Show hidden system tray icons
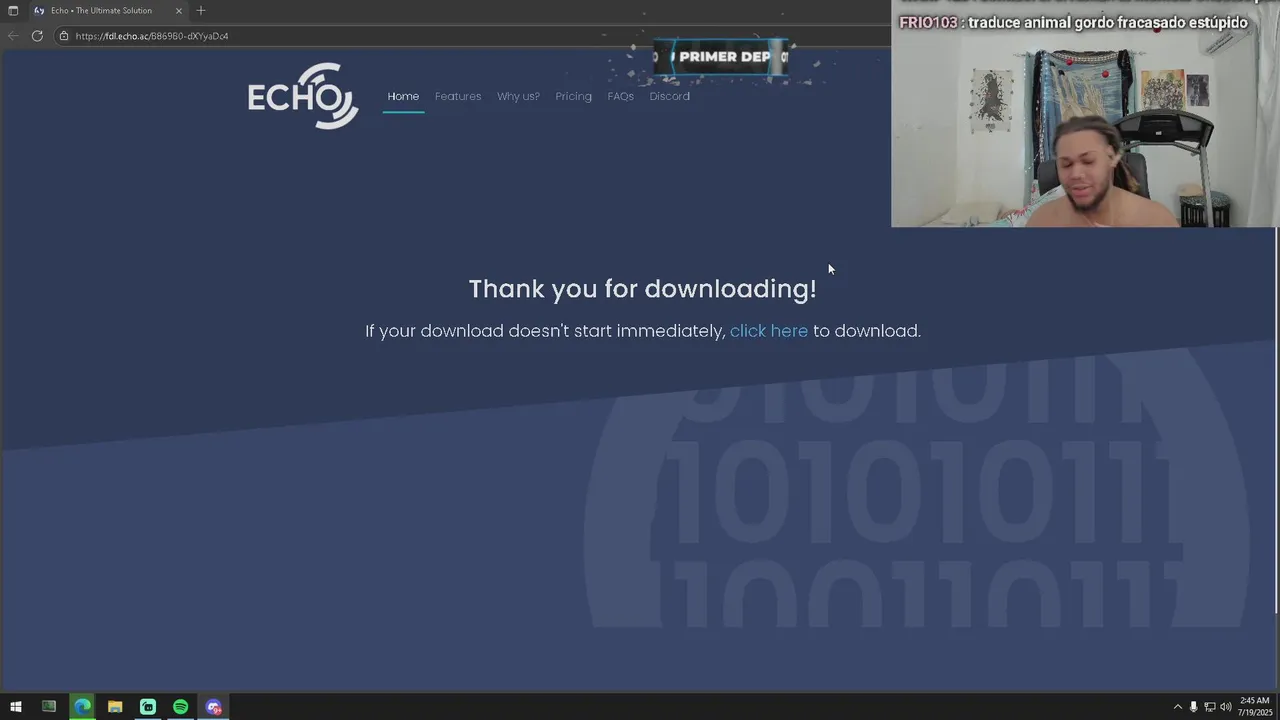Image resolution: width=1280 pixels, height=720 pixels. point(1177,707)
